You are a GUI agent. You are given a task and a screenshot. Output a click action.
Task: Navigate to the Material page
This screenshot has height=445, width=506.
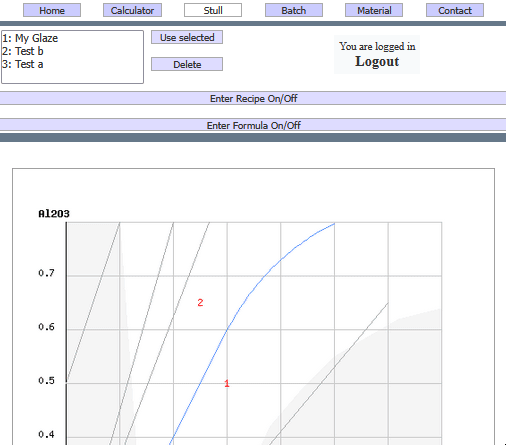tap(374, 10)
